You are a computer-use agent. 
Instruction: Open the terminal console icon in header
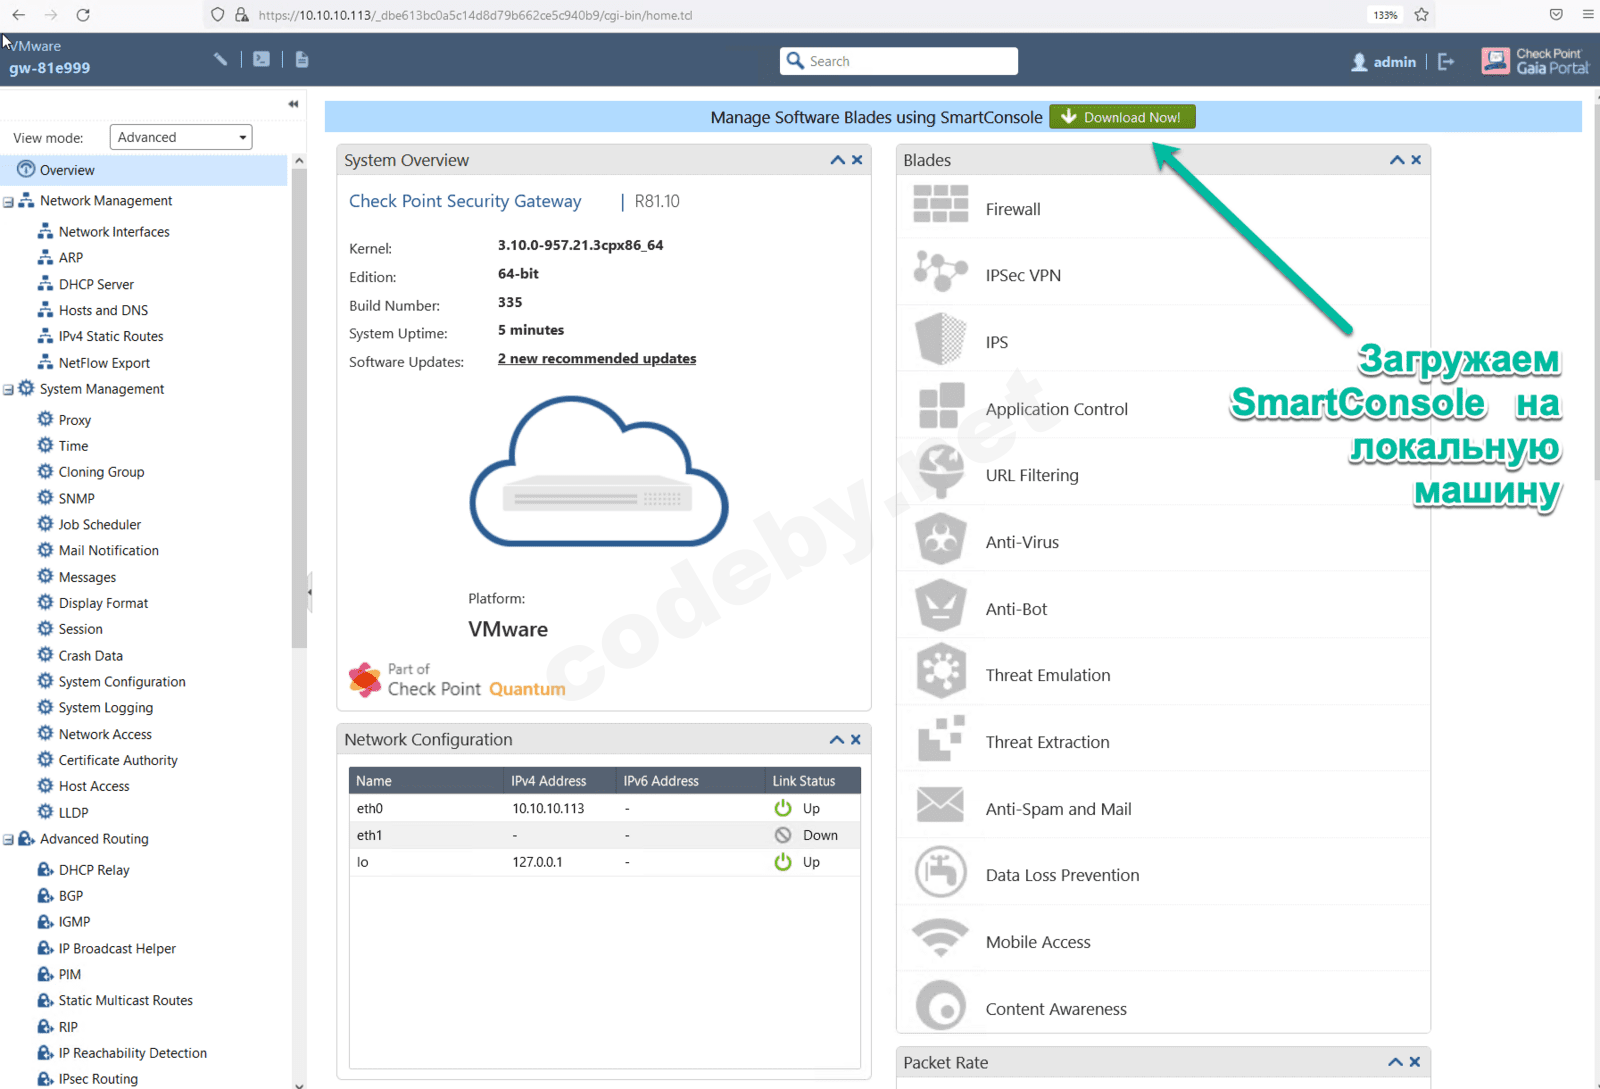click(261, 59)
